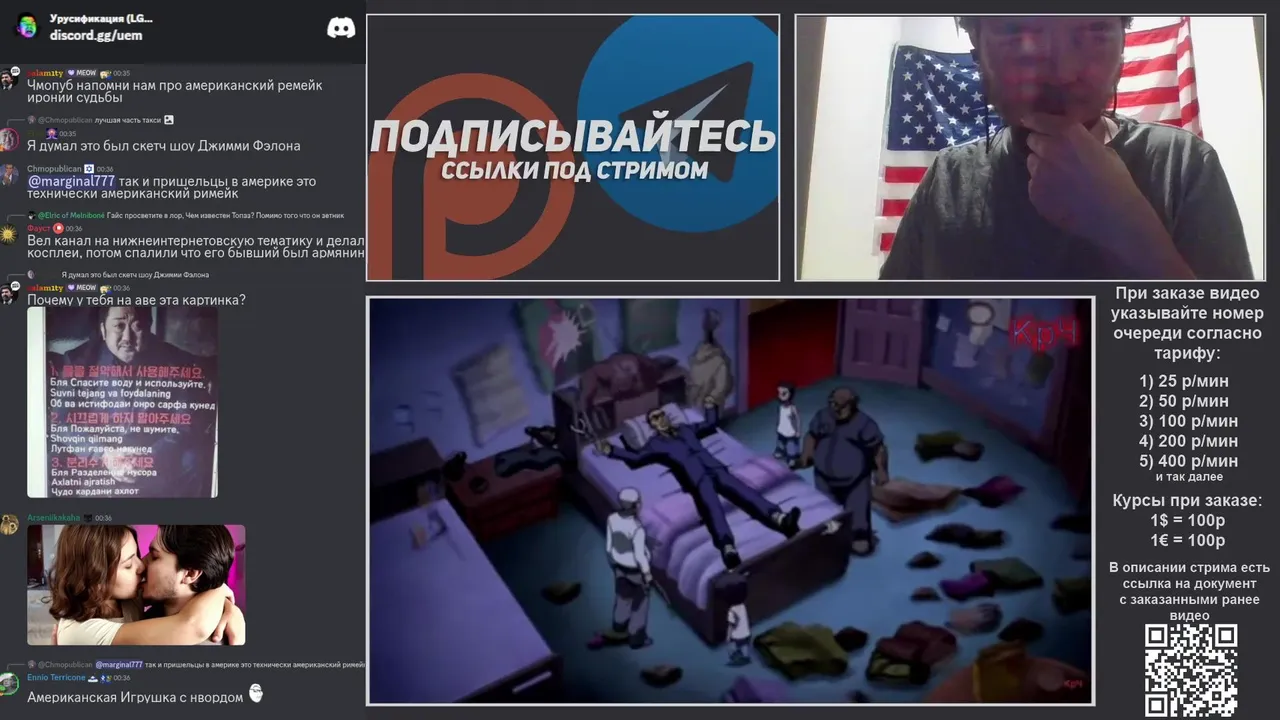Click the '1$ = 100р' exchange rate
1280x720 pixels.
click(1187, 521)
